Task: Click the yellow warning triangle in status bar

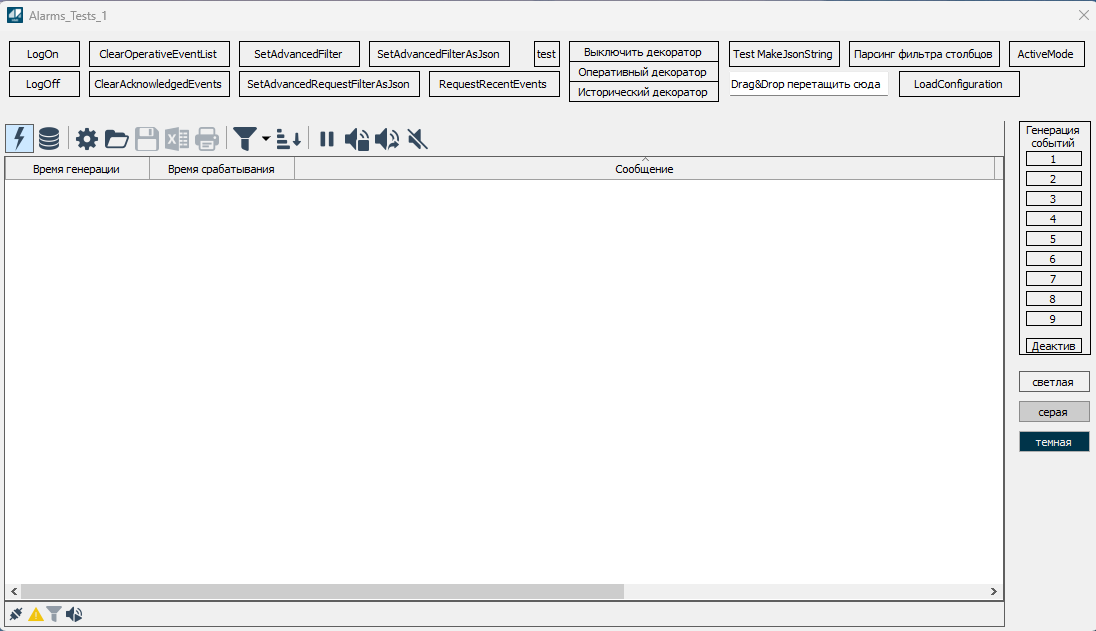Action: 36,615
